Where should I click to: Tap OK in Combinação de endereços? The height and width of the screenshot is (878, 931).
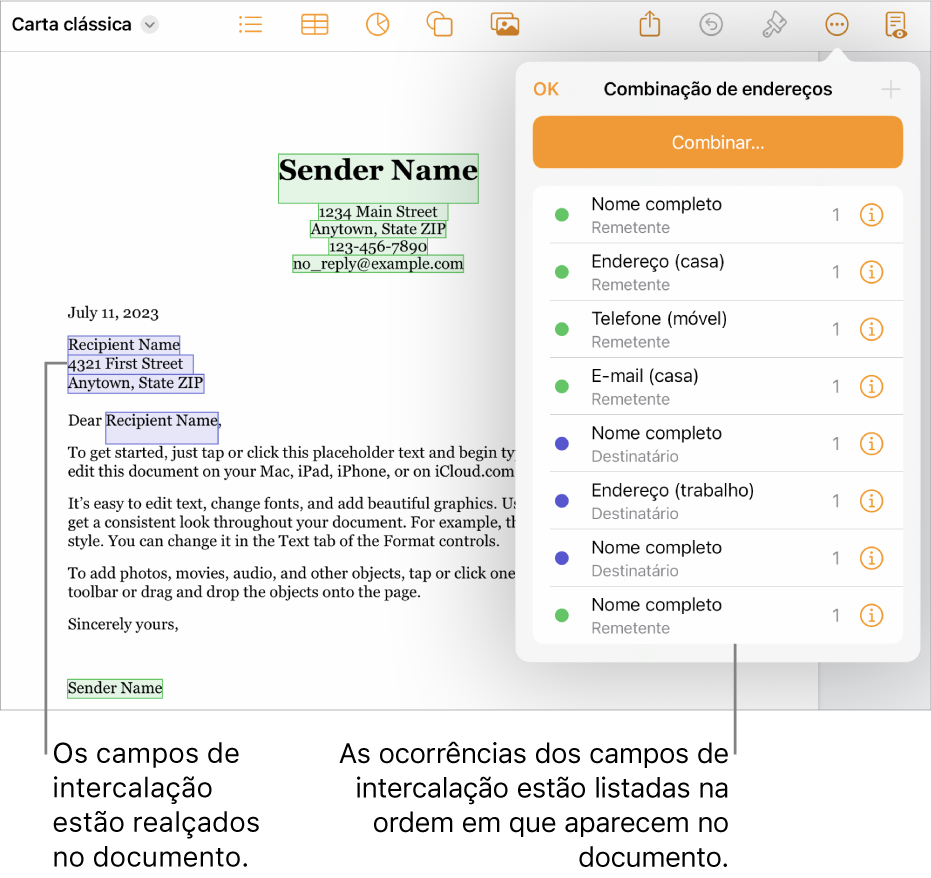546,89
